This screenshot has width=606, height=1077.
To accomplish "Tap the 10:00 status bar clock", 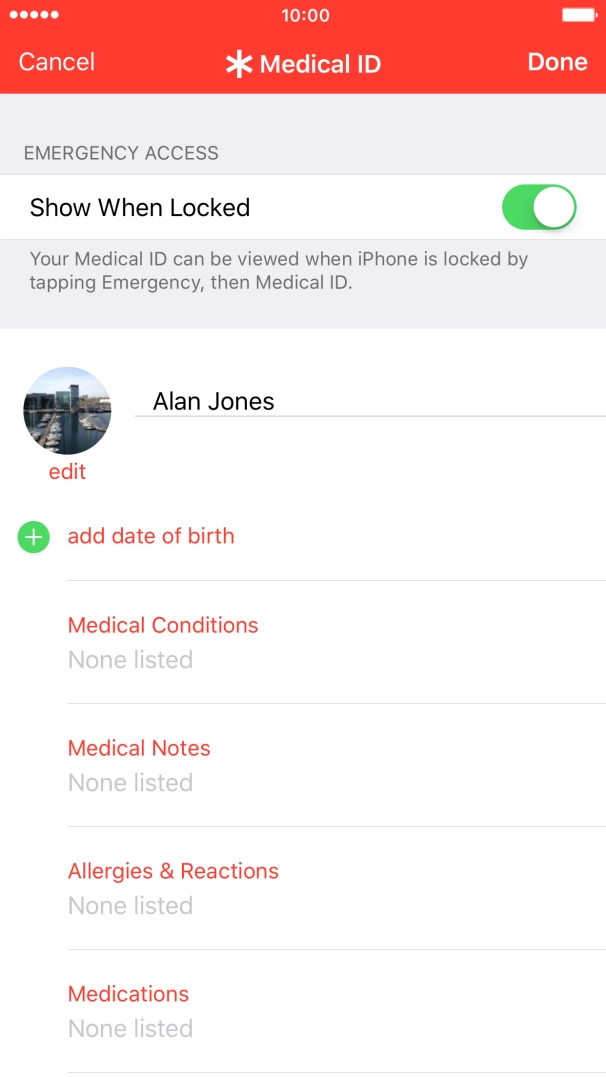I will pyautogui.click(x=305, y=15).
